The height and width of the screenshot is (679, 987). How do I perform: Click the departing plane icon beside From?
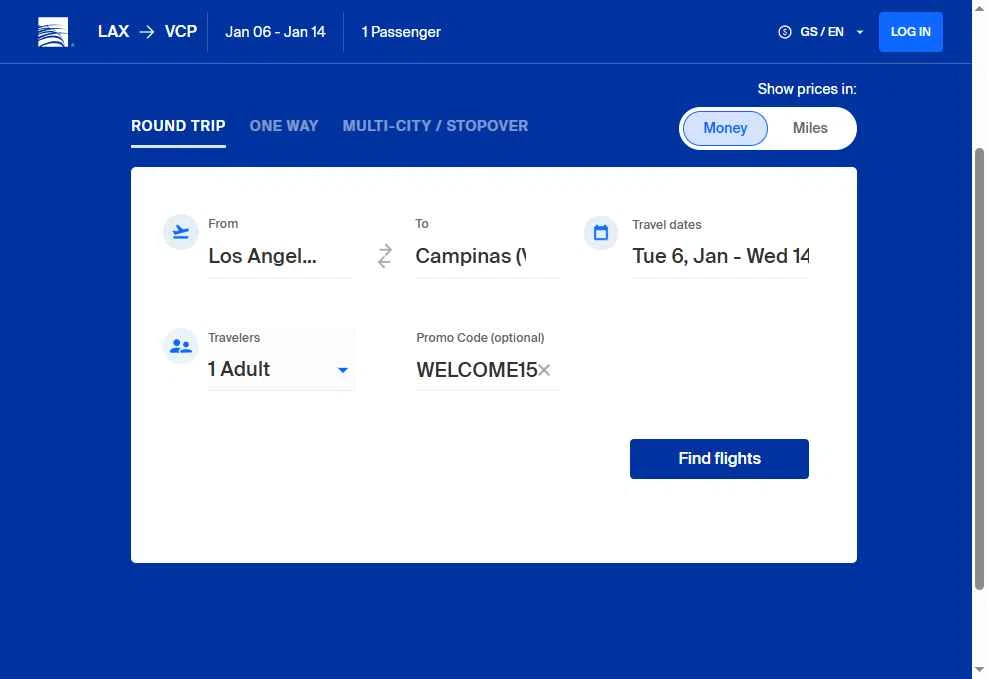pos(181,232)
